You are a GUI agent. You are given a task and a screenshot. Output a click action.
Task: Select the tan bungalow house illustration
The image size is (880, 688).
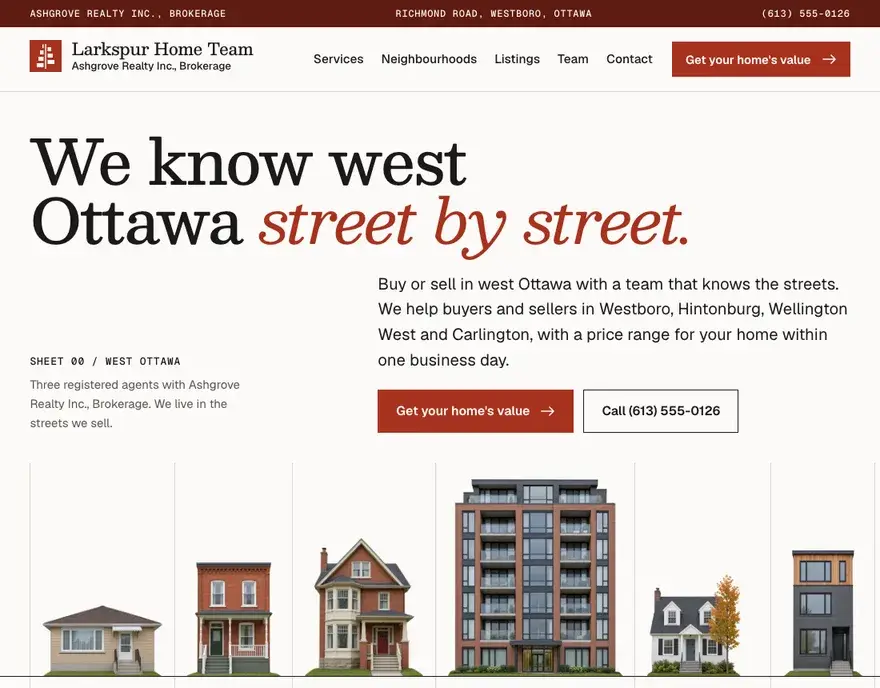tap(102, 640)
